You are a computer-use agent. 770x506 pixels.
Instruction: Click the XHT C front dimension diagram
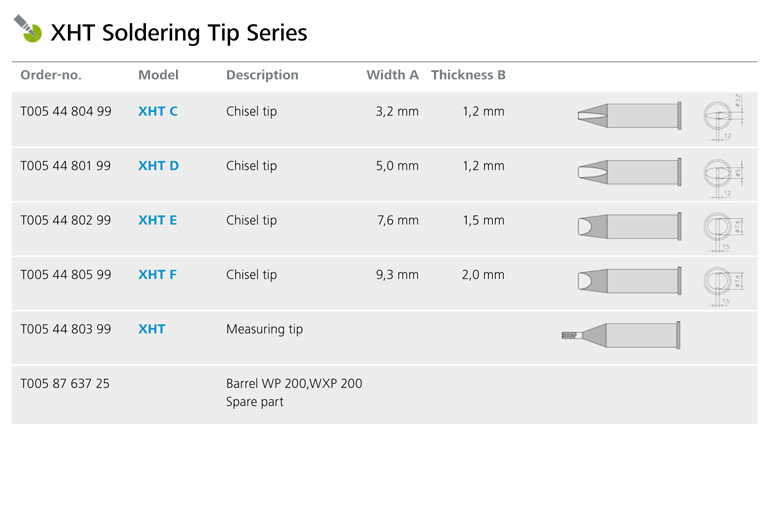(x=723, y=117)
